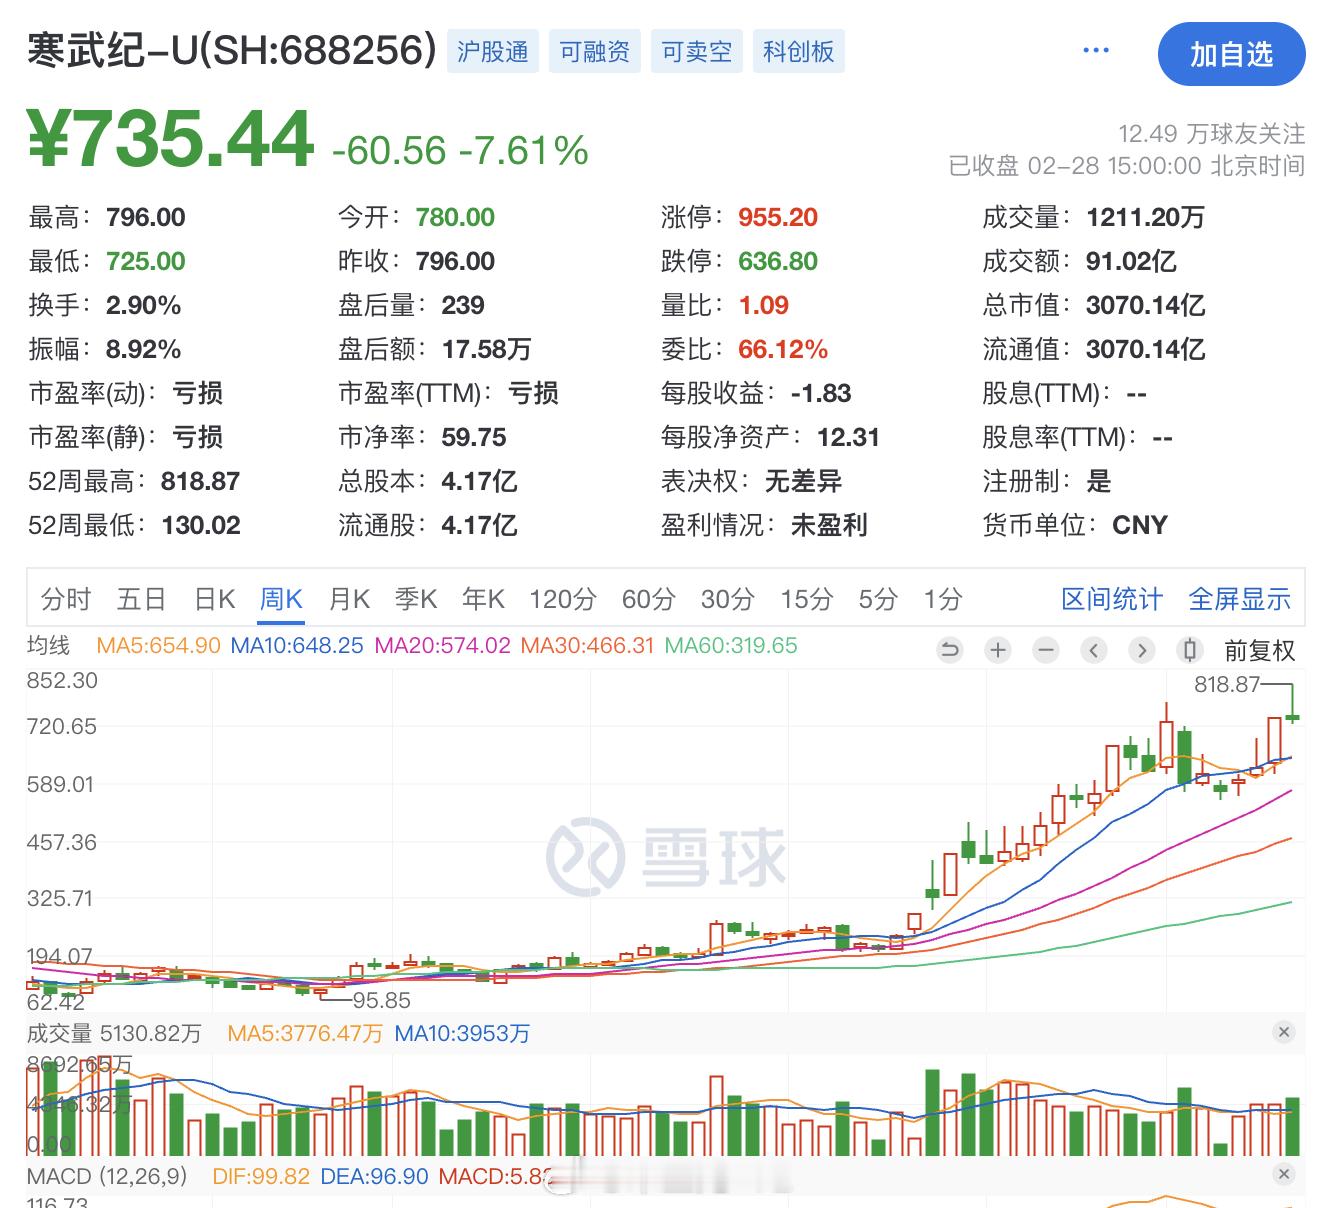Click the 加自选 button
This screenshot has height=1208, width=1336.
click(1231, 54)
